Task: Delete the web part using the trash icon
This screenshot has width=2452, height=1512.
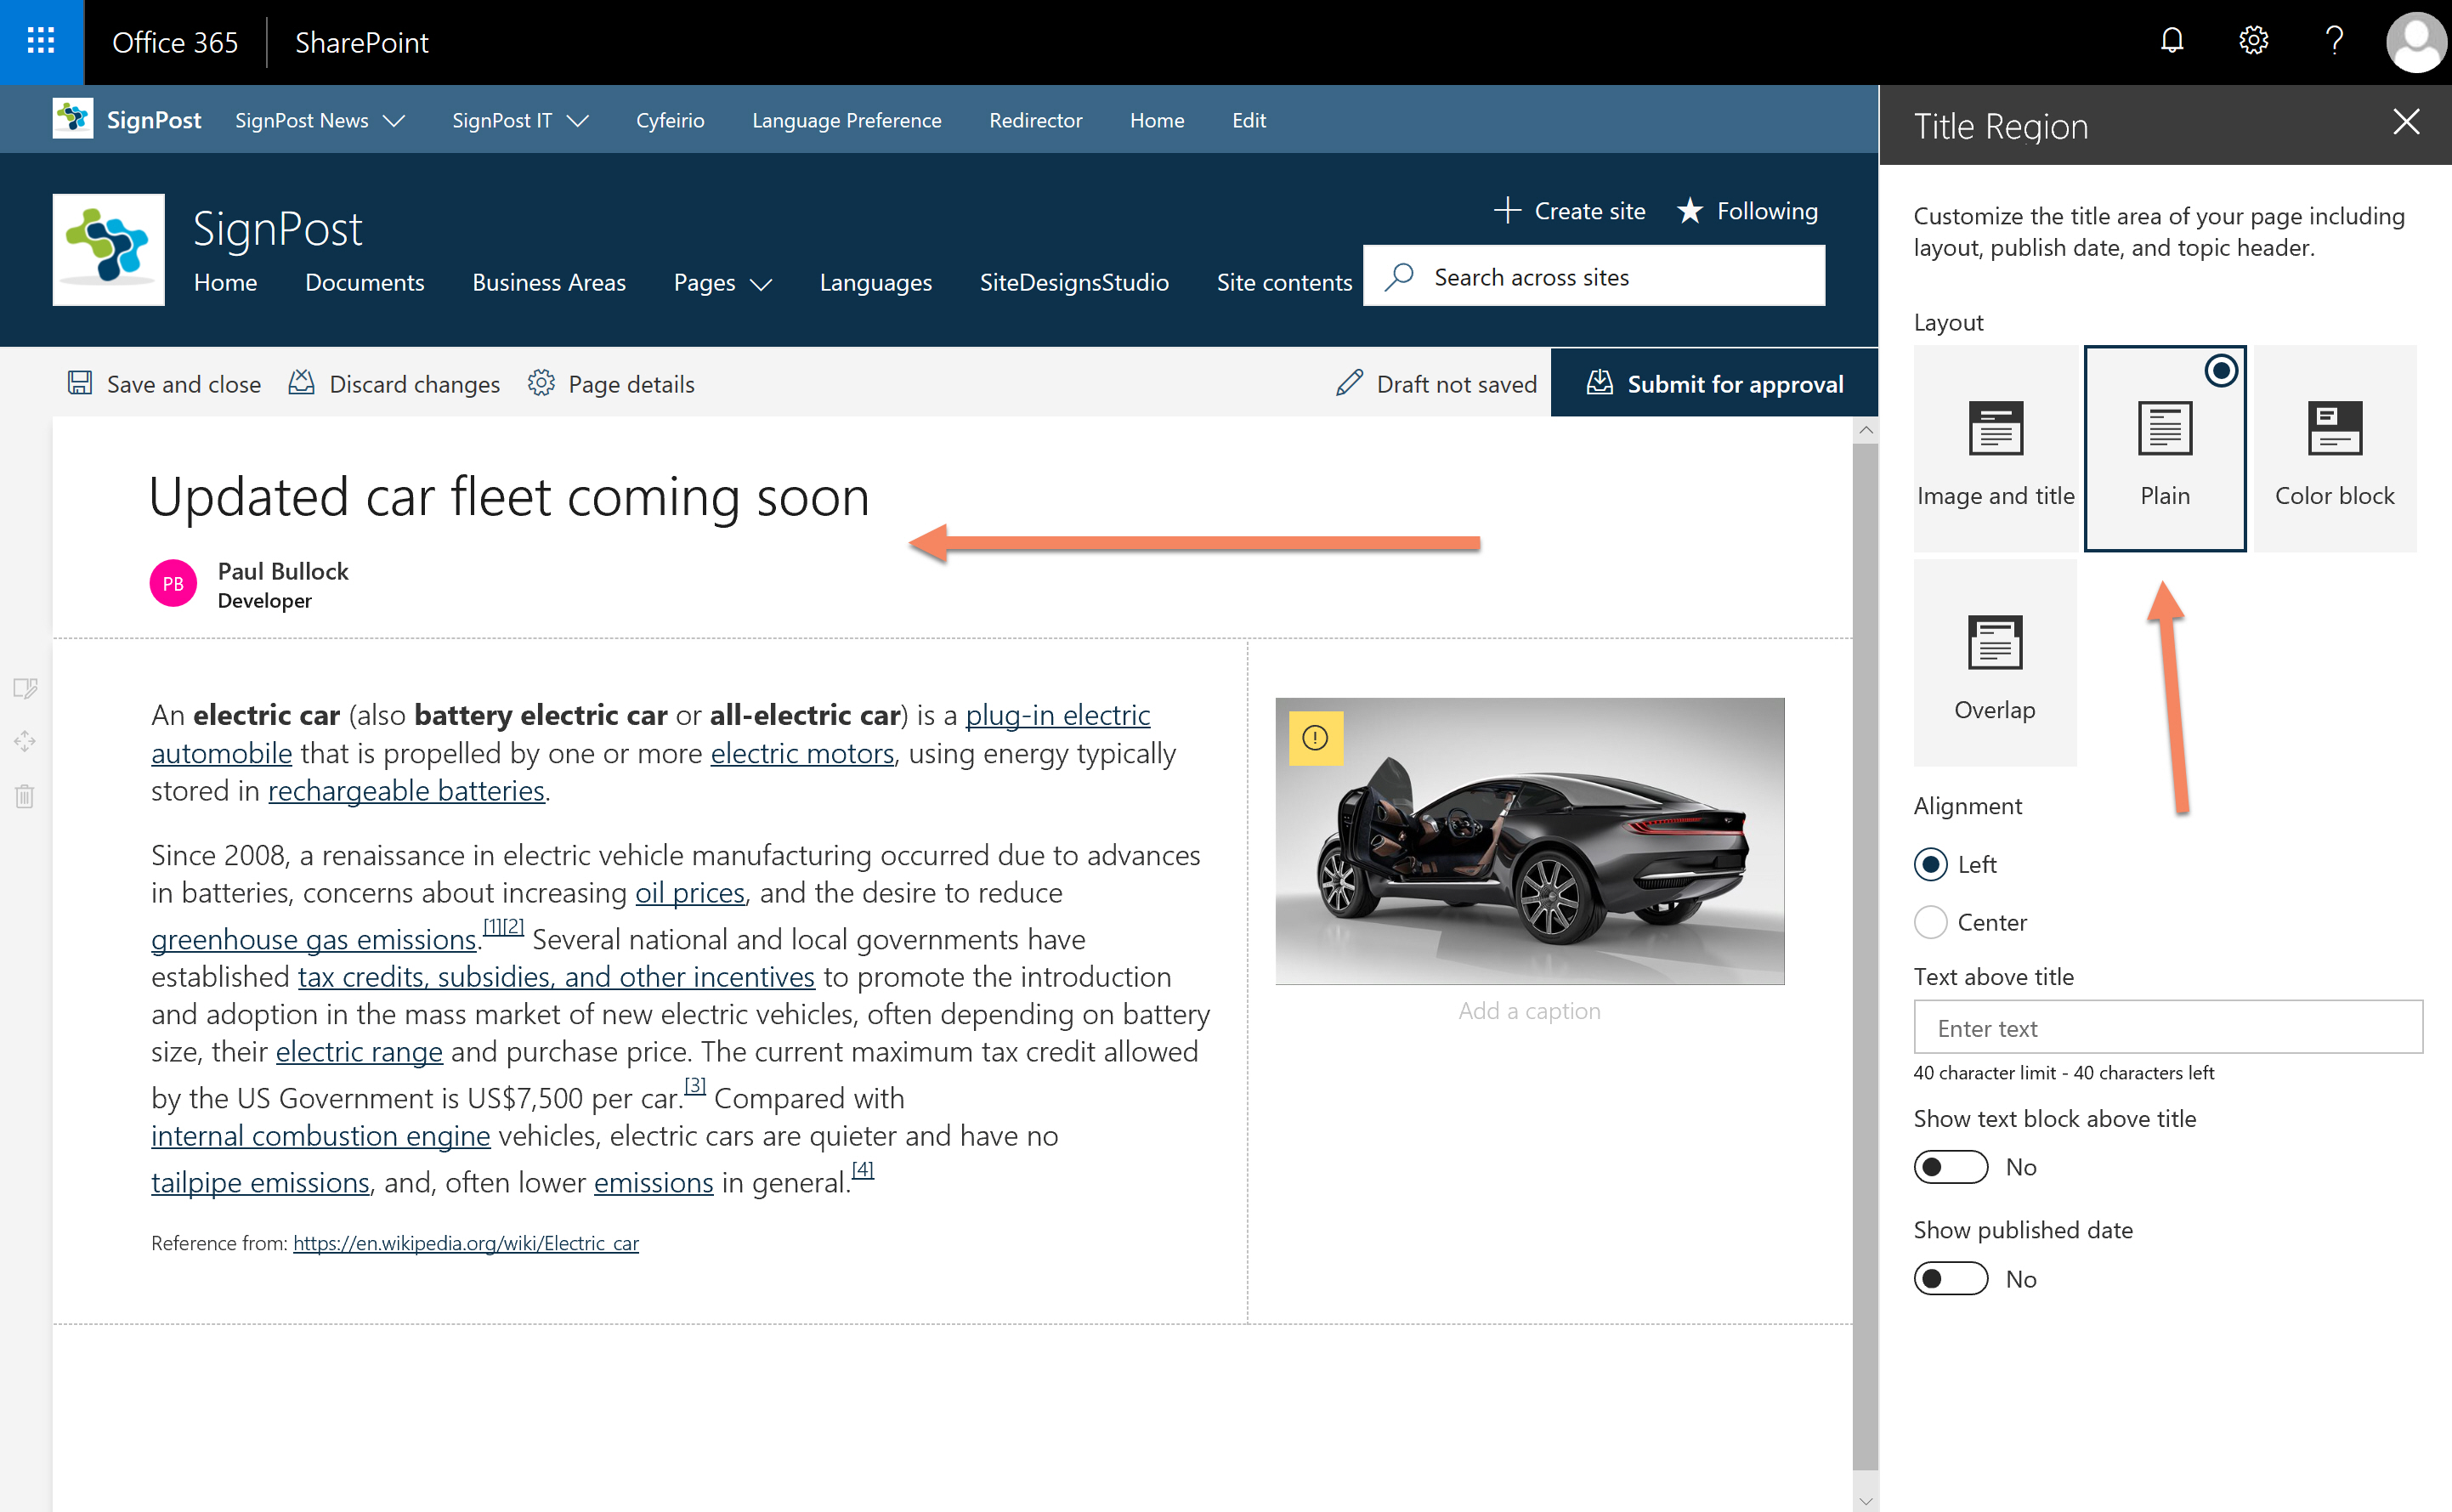Action: [24, 795]
